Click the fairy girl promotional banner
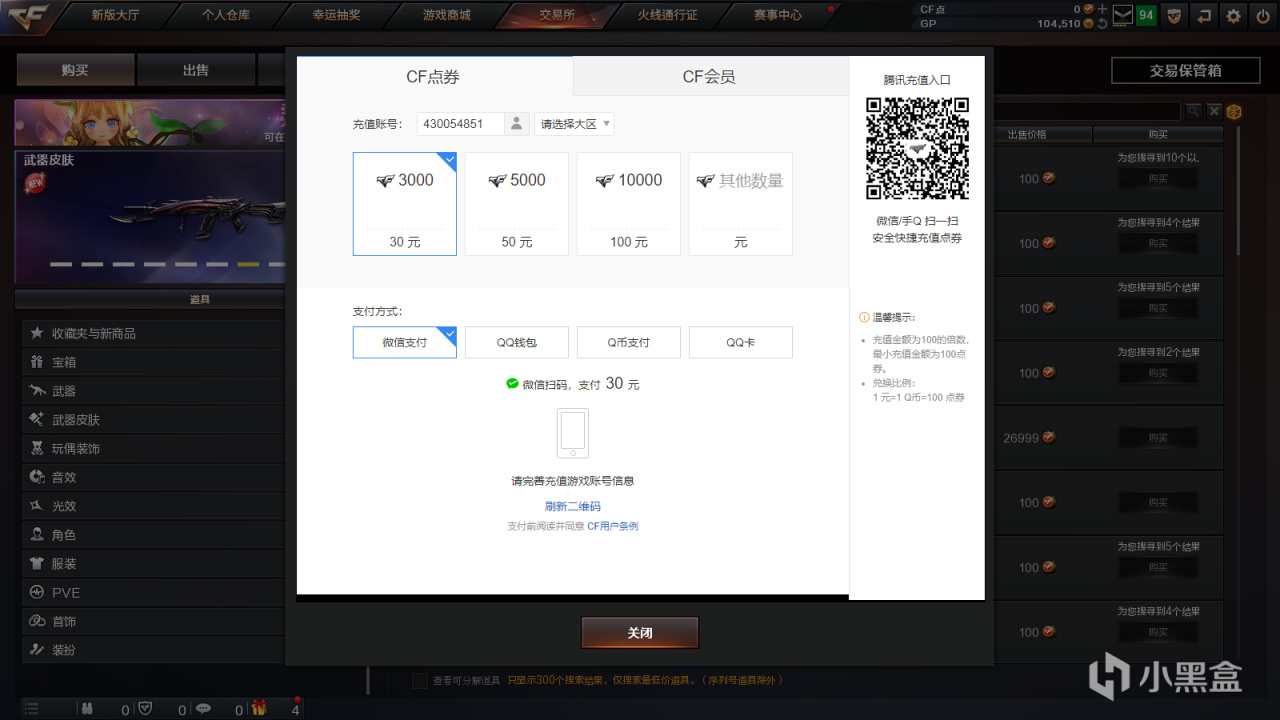The width and height of the screenshot is (1280, 720). (x=151, y=123)
